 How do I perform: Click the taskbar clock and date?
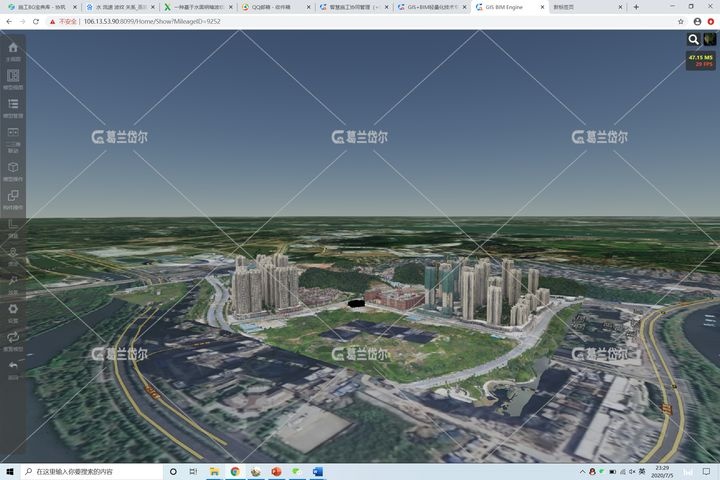[x=662, y=471]
